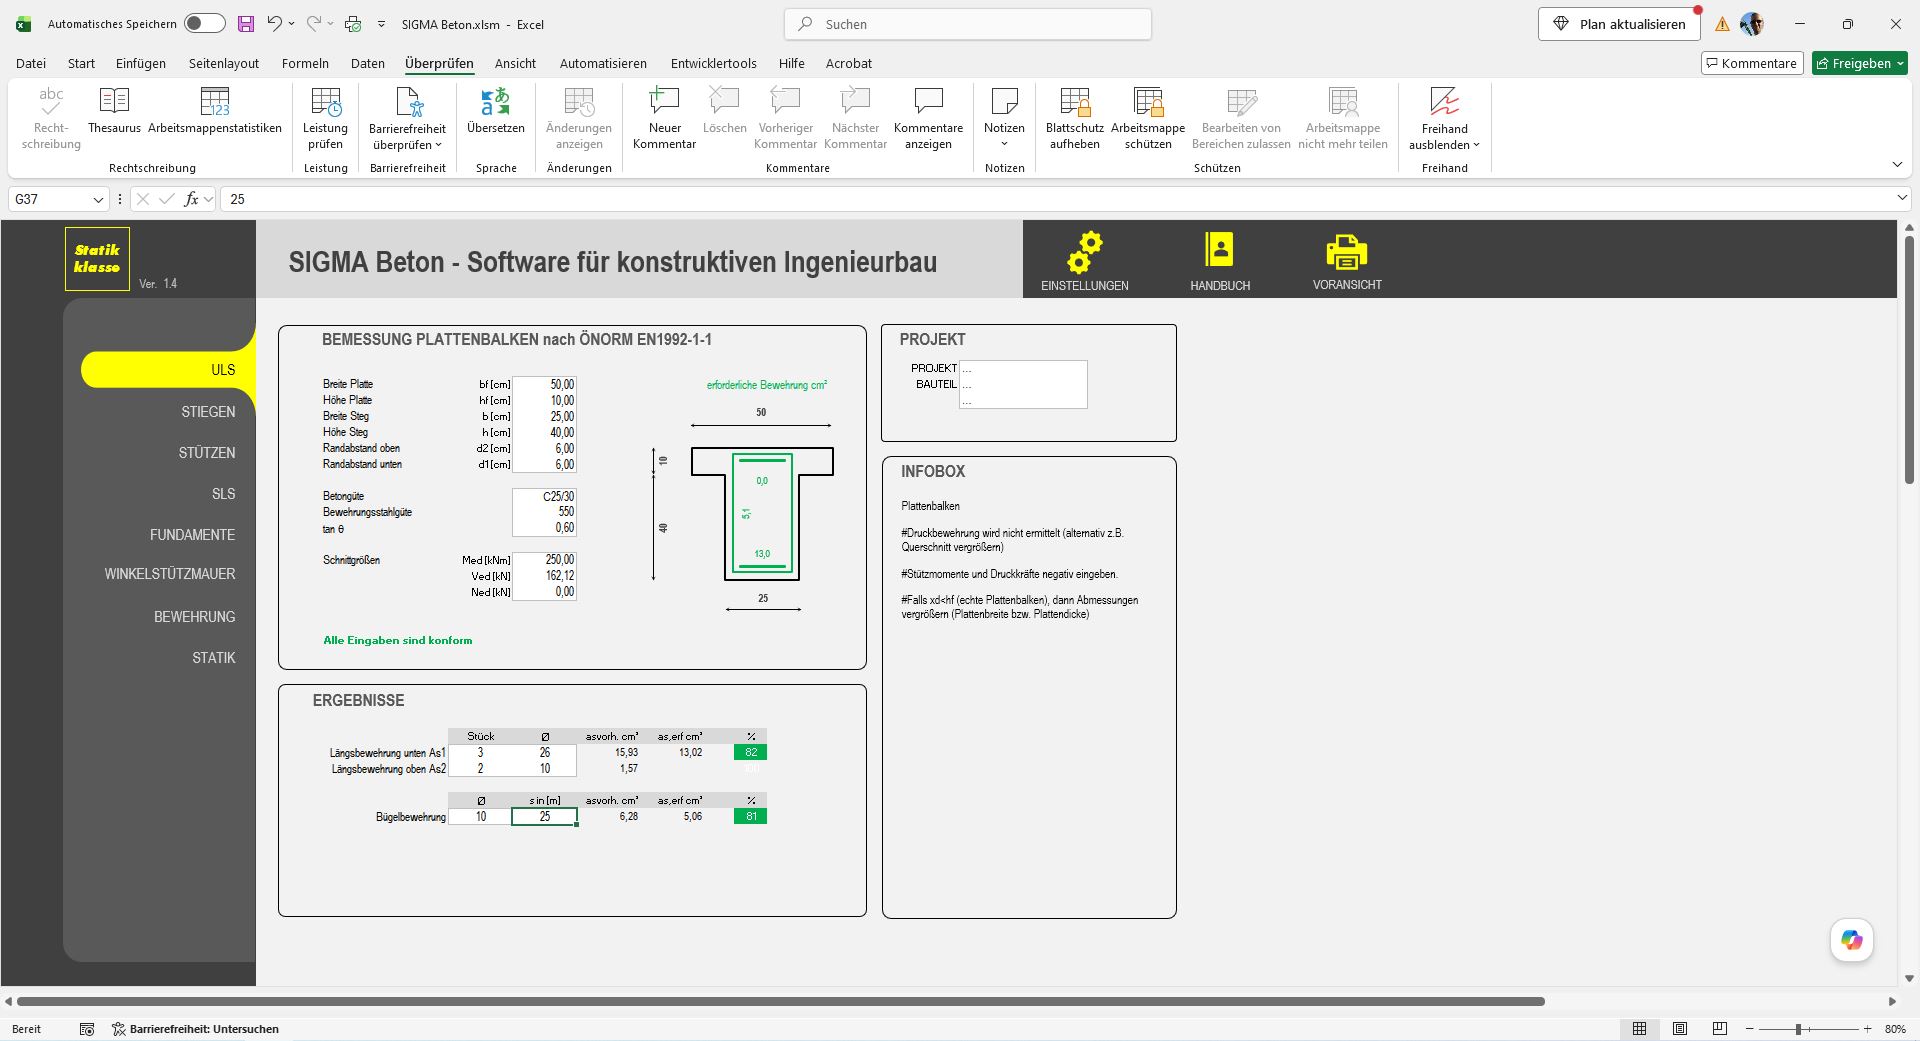Expand the formula bar
1920x1041 pixels.
1902,199
